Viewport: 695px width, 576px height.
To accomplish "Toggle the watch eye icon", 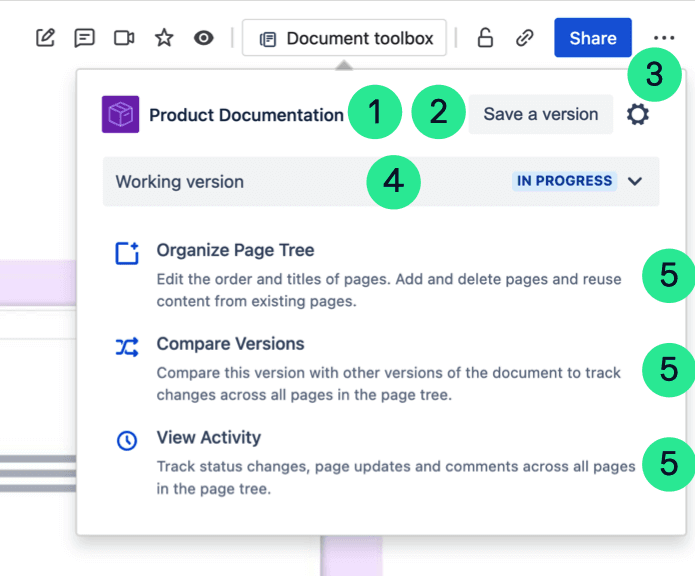I will pos(204,38).
